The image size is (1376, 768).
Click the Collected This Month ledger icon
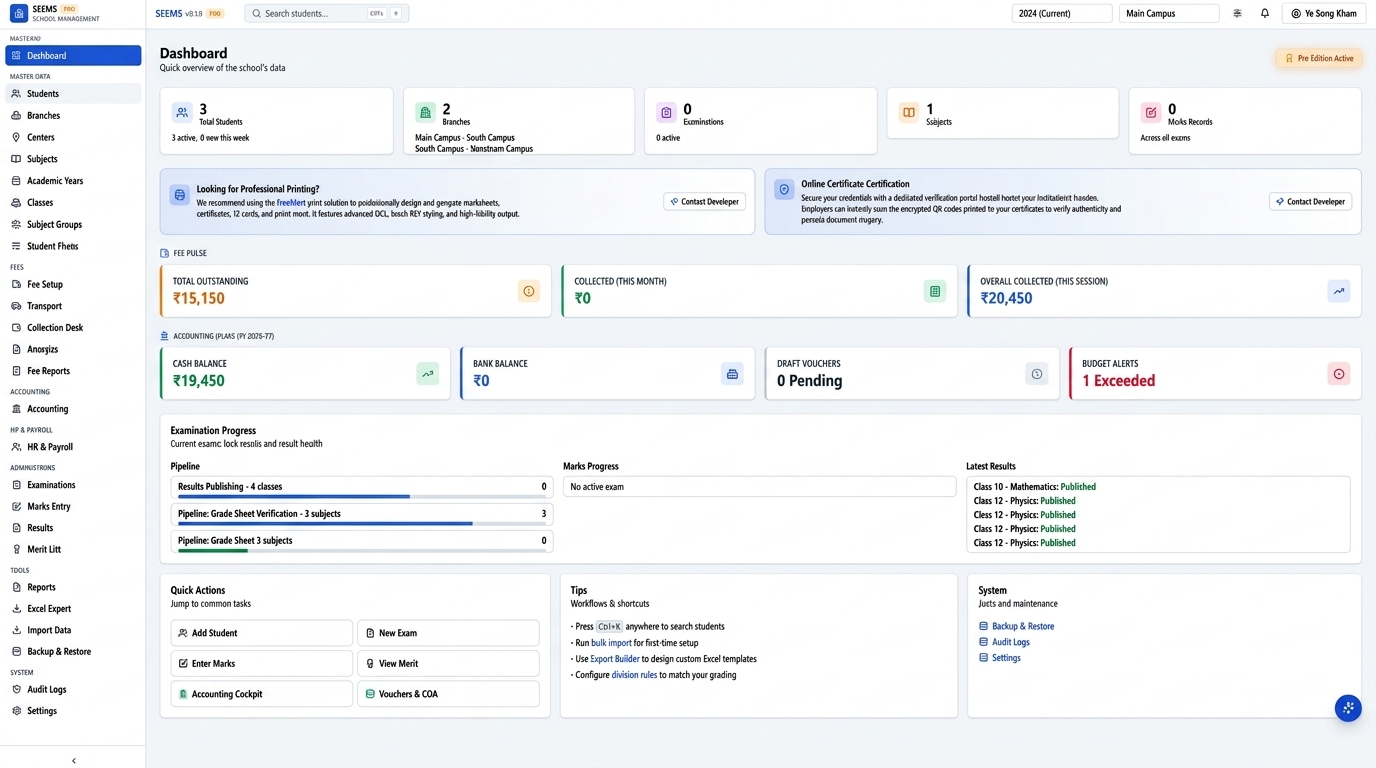coord(935,291)
